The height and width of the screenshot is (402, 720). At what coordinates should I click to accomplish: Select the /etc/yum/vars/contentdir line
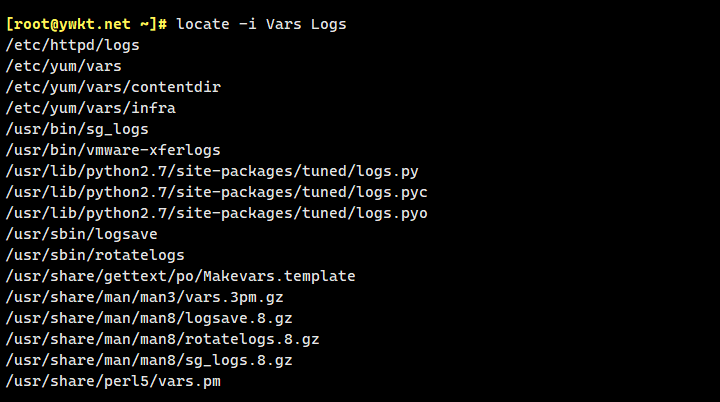pyautogui.click(x=113, y=87)
